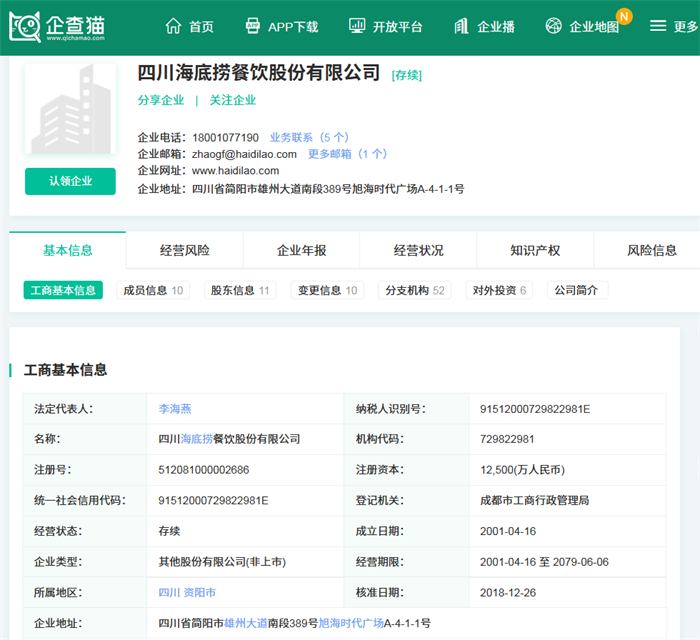Click the printer icon beside APP下载
This screenshot has height=640, width=700.
253,26
